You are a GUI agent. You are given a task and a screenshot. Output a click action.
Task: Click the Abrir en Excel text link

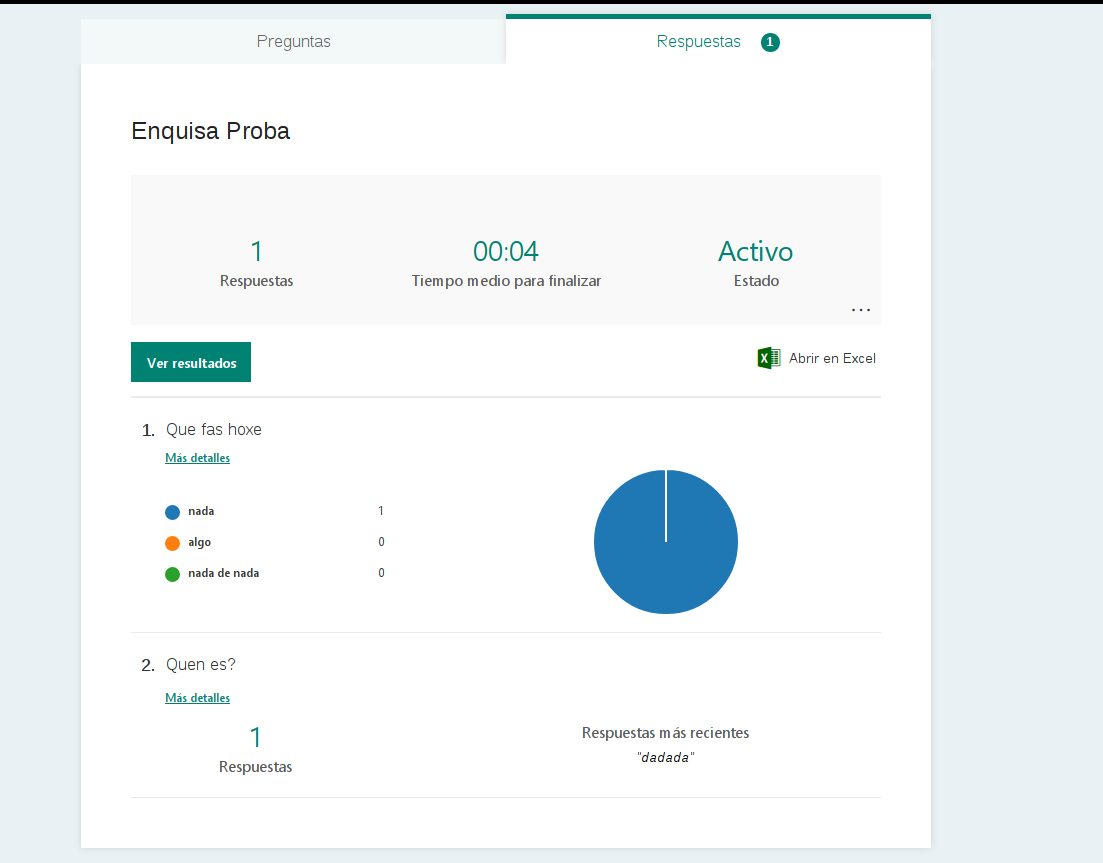(832, 358)
